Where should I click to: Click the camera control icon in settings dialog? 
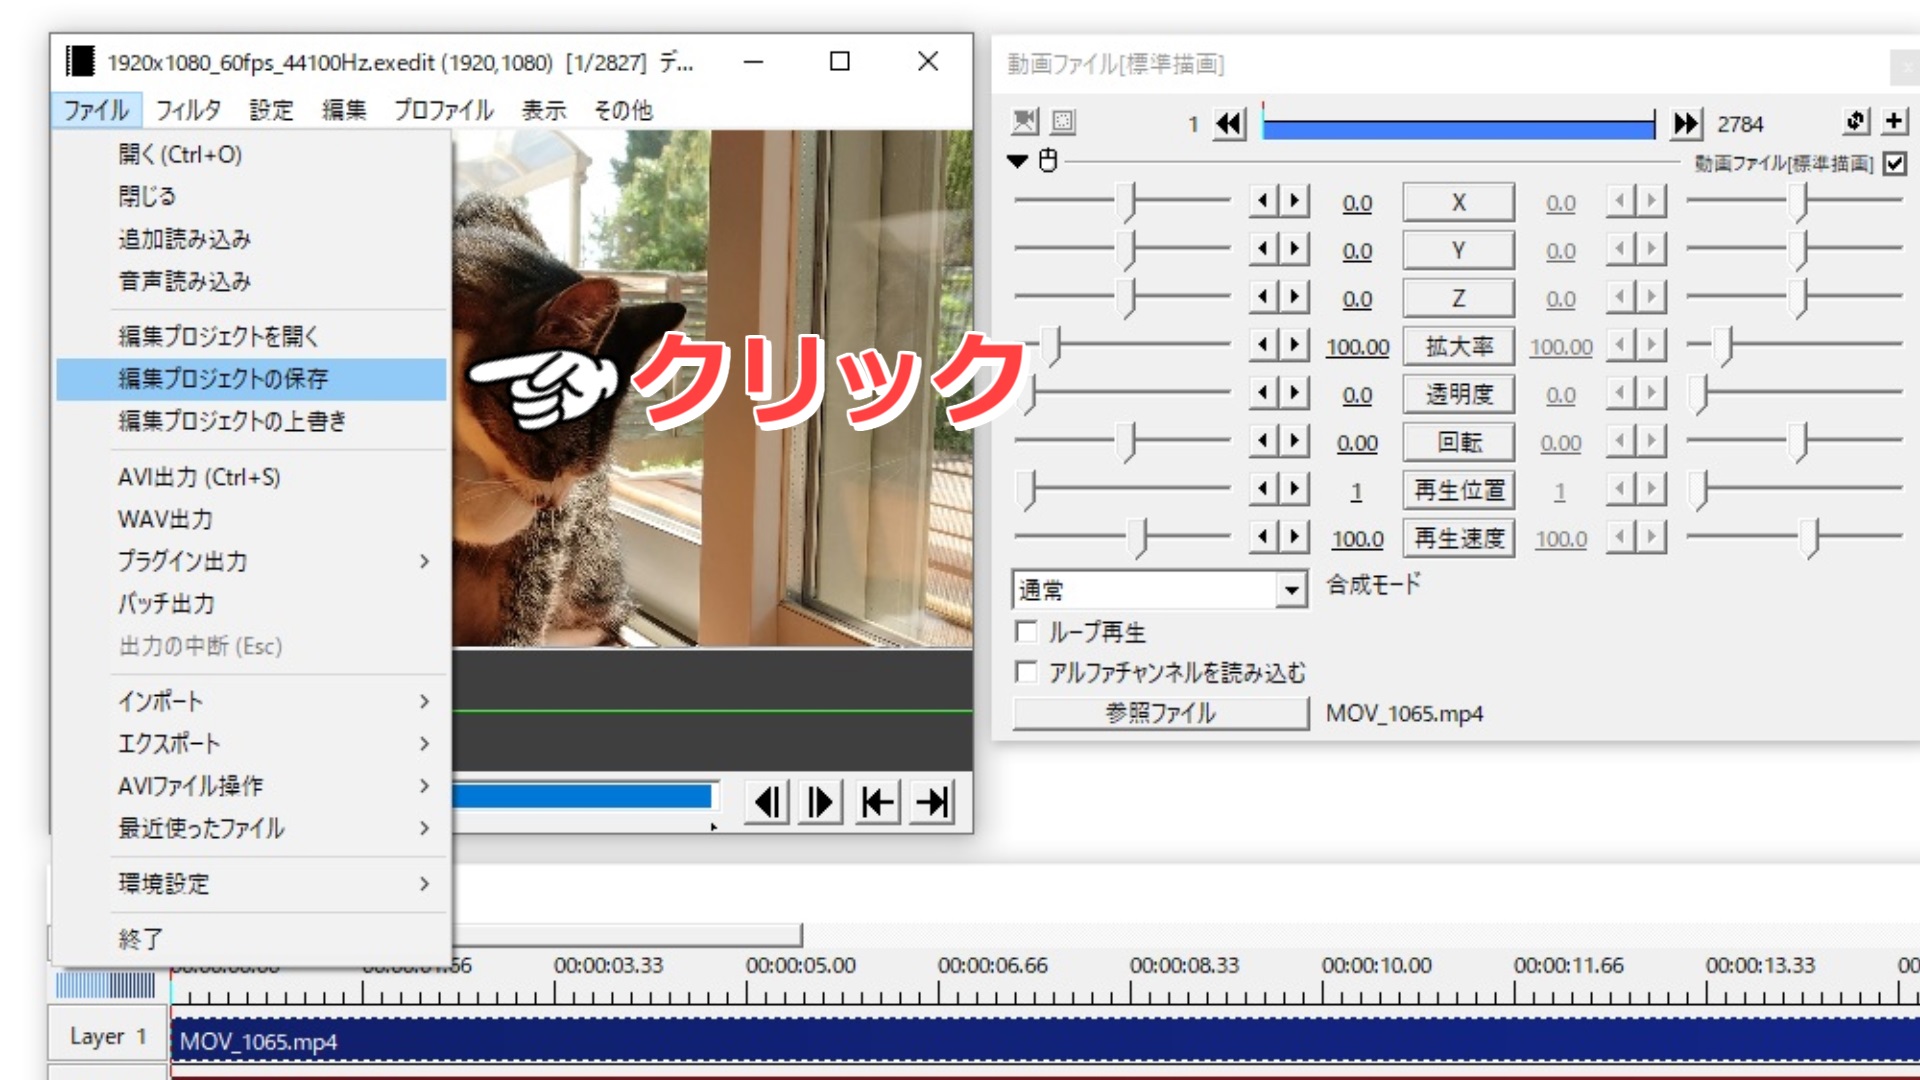(x=1025, y=122)
